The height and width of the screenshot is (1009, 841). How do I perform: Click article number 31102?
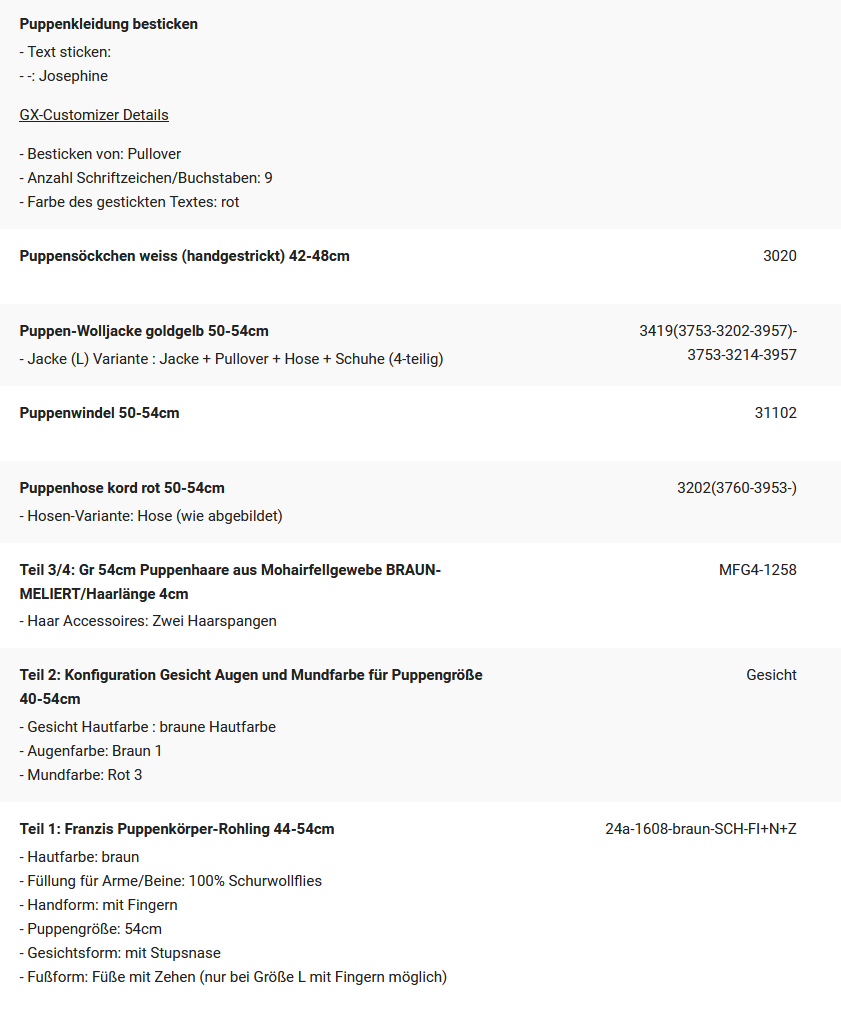click(776, 412)
